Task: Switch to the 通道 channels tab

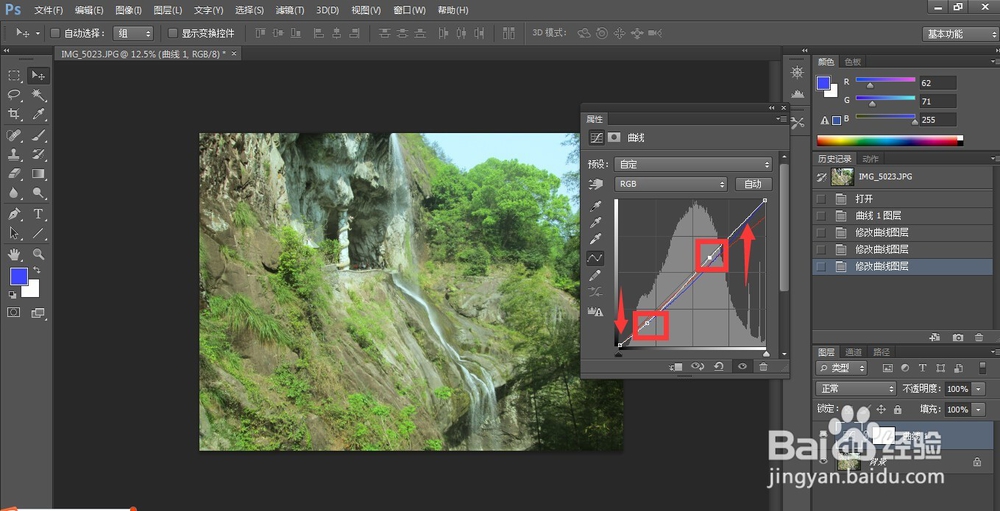Action: click(854, 352)
